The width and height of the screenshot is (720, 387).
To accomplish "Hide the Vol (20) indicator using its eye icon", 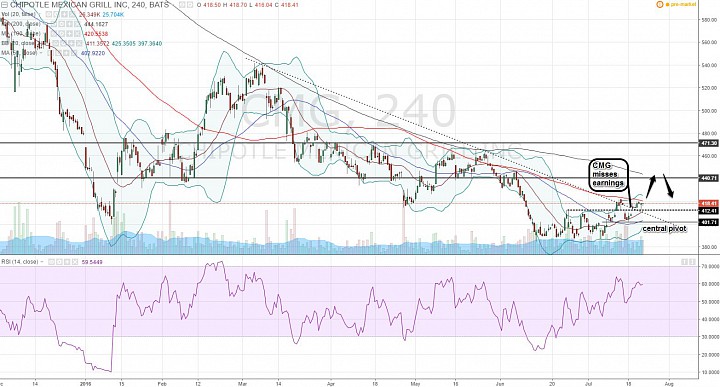I will click(48, 15).
